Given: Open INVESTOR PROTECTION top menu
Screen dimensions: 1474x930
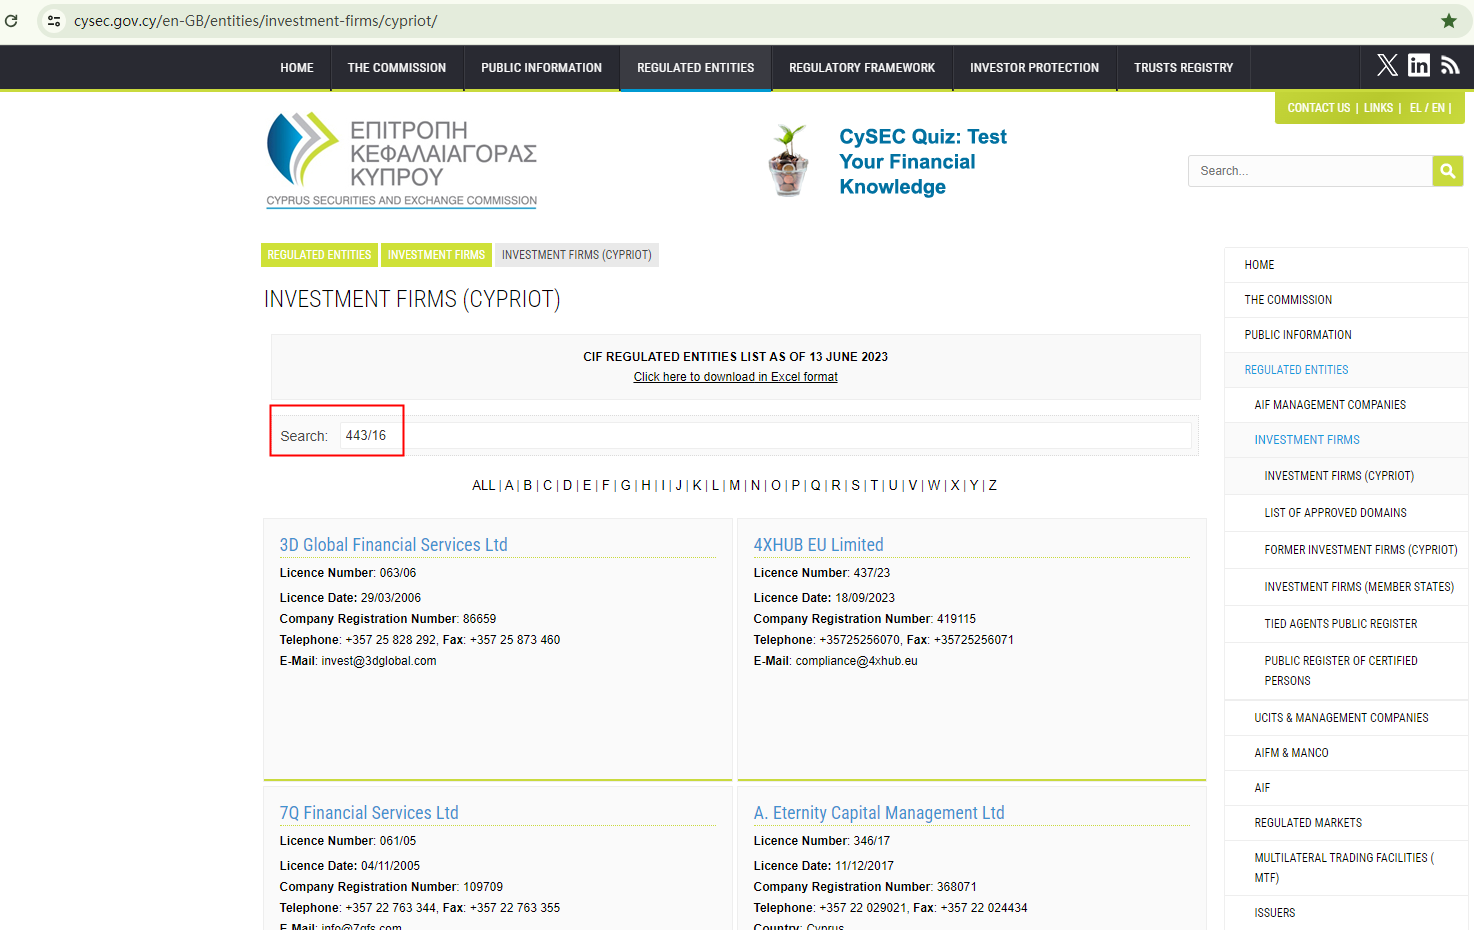Looking at the screenshot, I should pos(1034,68).
